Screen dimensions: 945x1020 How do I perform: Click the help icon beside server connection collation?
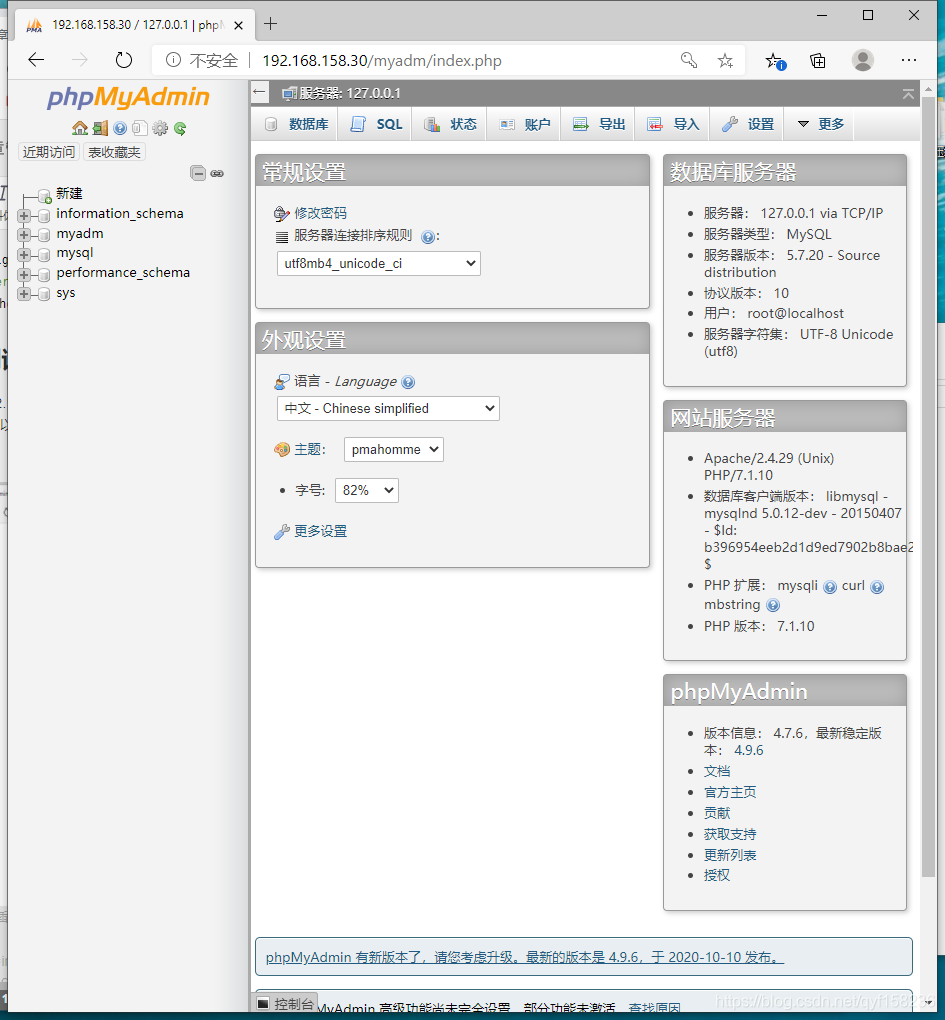tap(427, 237)
